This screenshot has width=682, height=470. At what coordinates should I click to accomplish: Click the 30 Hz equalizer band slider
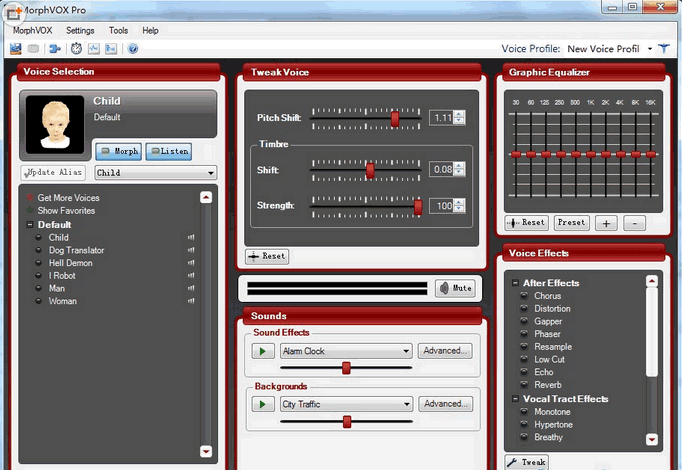point(516,154)
